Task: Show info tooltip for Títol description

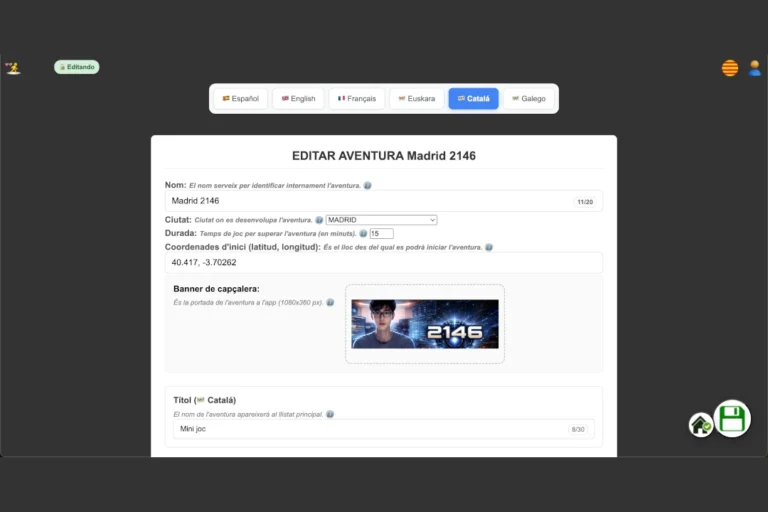Action: [330, 414]
